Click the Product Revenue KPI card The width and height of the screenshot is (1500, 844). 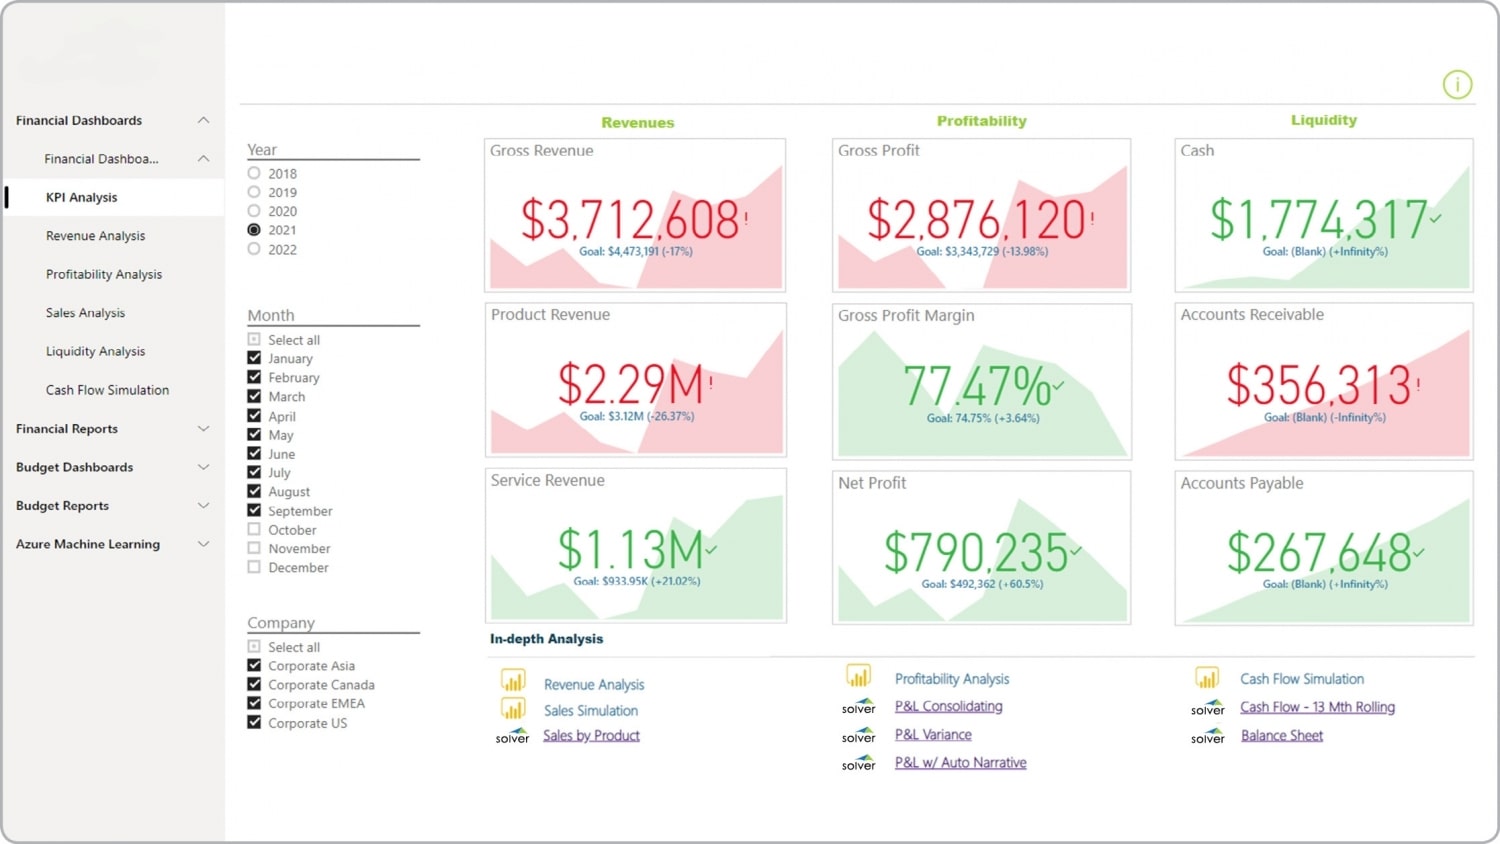click(635, 380)
